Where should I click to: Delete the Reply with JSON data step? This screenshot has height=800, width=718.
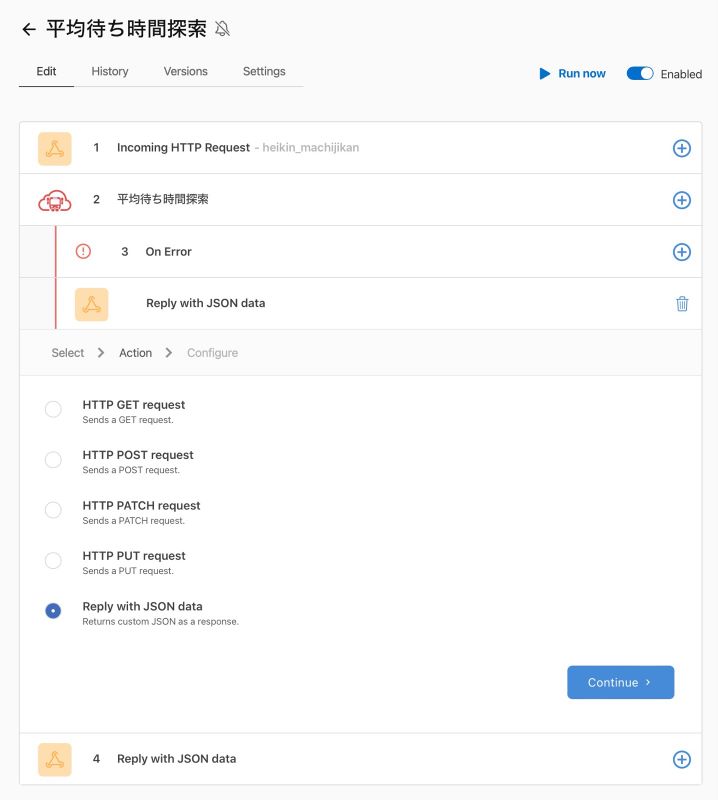(682, 304)
